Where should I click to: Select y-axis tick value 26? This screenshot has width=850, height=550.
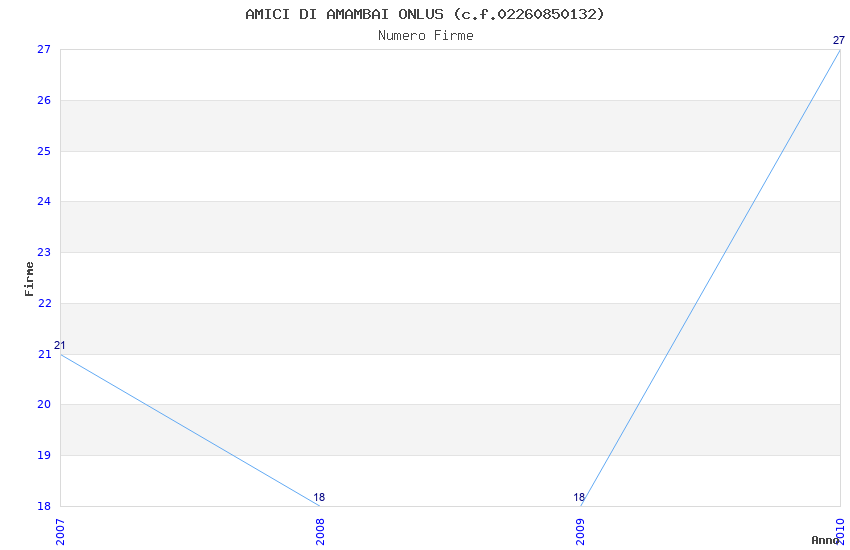pos(44,100)
